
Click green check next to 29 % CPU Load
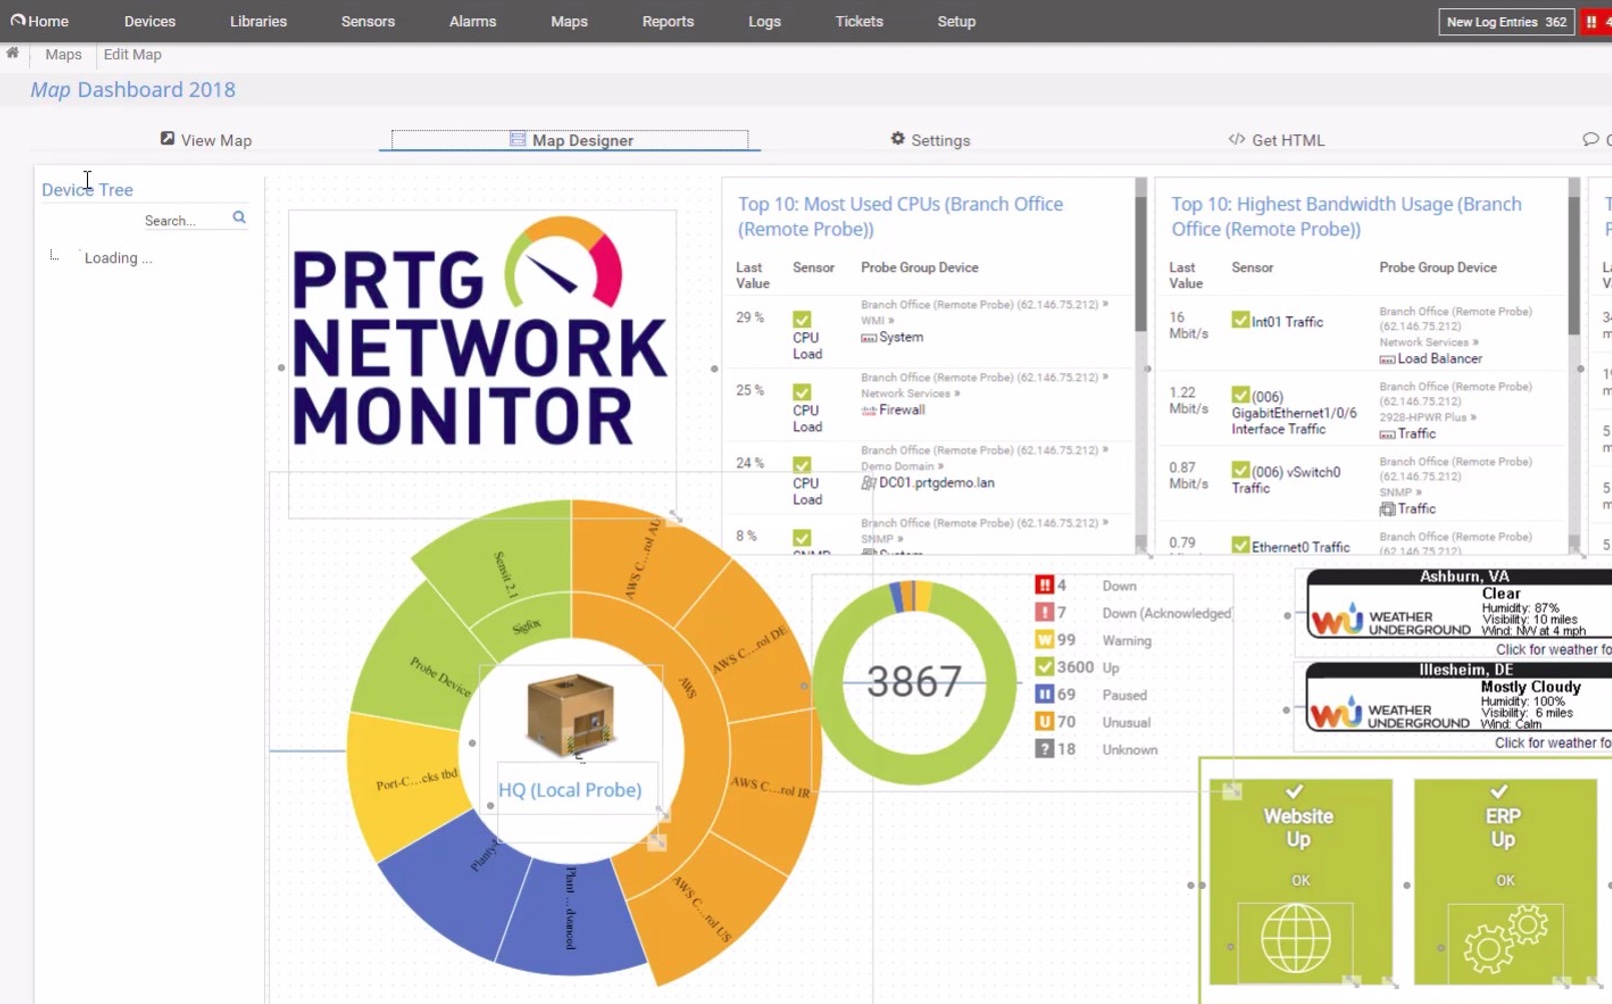point(802,320)
